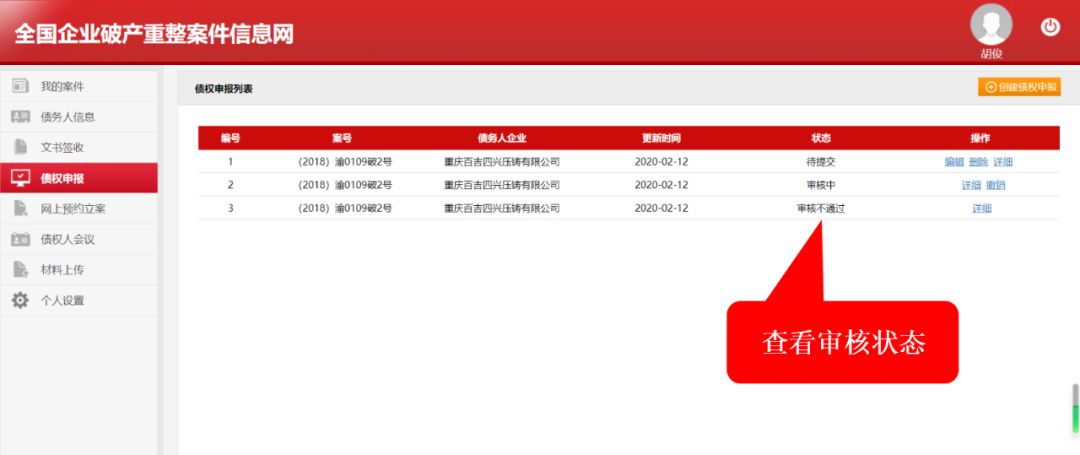Image resolution: width=1080 pixels, height=455 pixels.
Task: Click 撤销 link in row 2
Action: click(x=995, y=185)
